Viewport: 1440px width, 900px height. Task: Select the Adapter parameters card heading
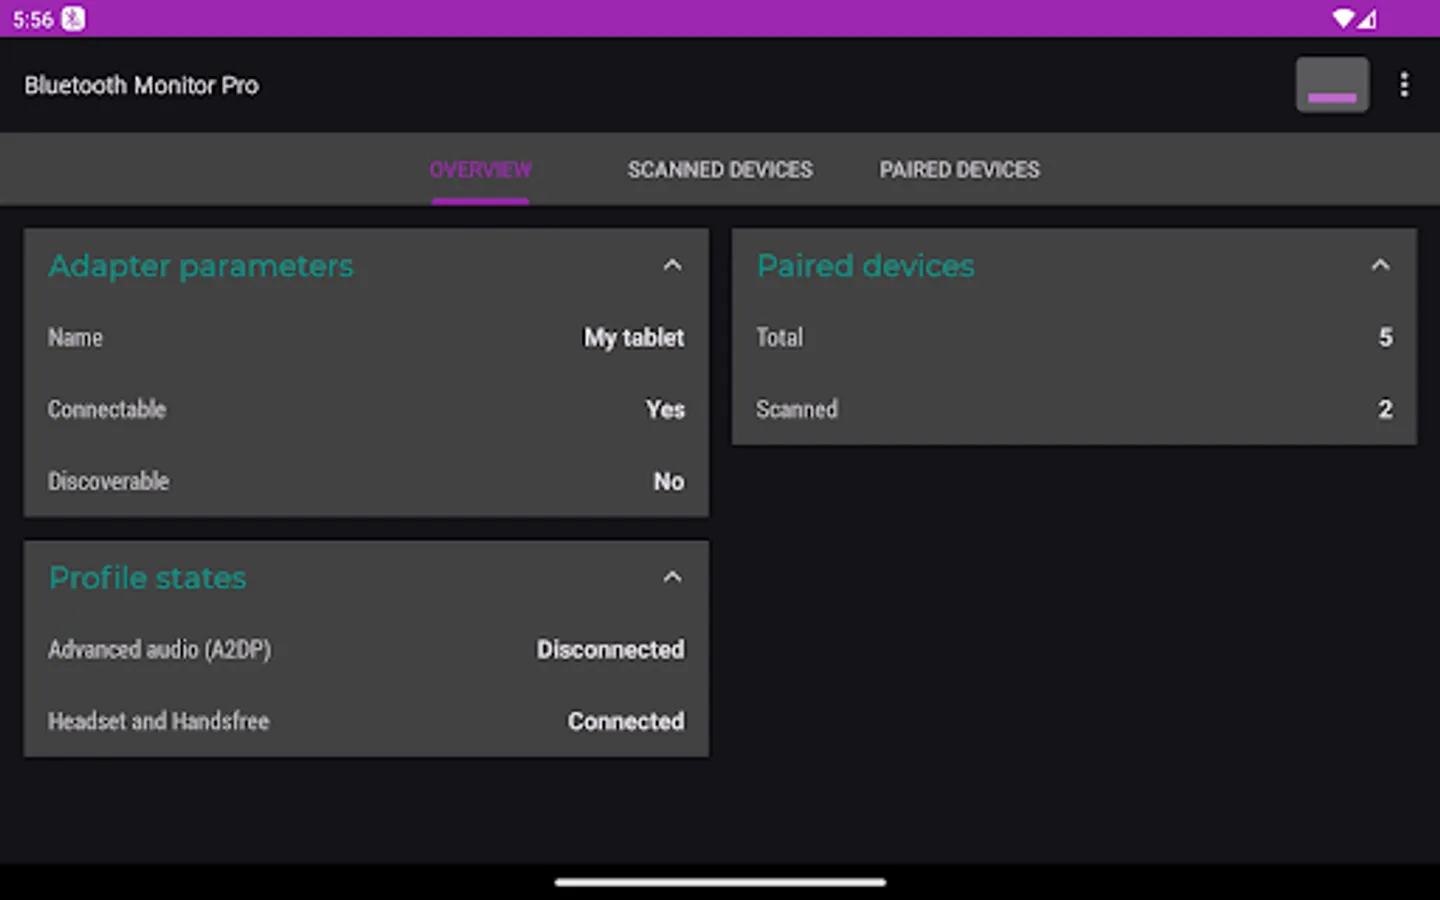(x=200, y=266)
